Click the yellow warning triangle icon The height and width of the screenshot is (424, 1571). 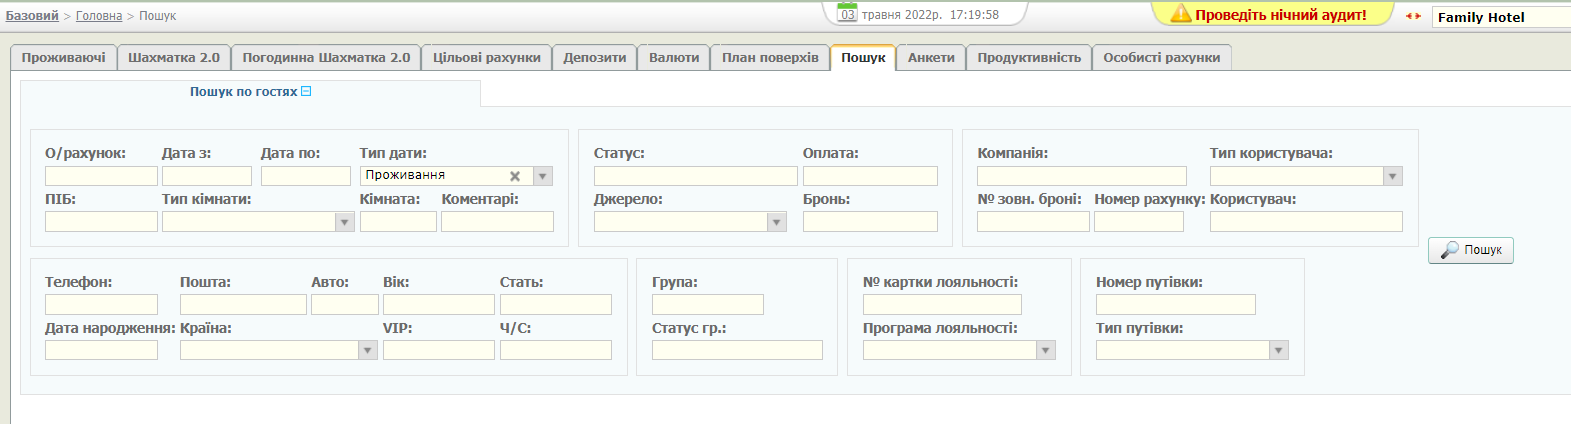click(x=1181, y=14)
